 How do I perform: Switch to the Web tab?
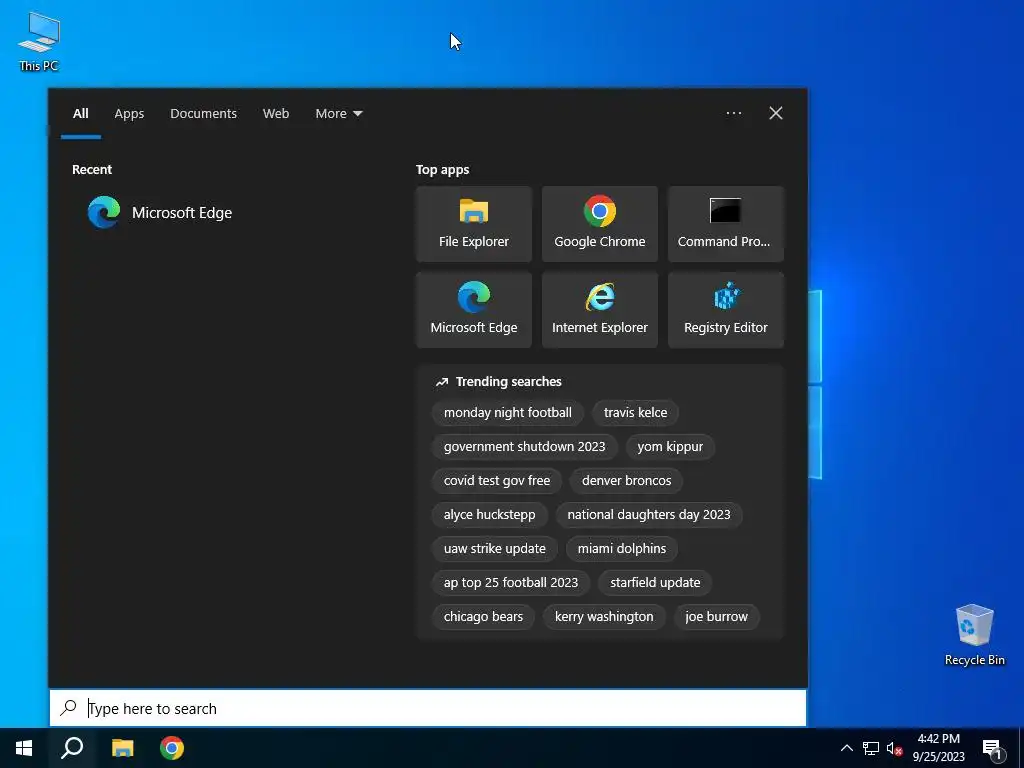[276, 114]
